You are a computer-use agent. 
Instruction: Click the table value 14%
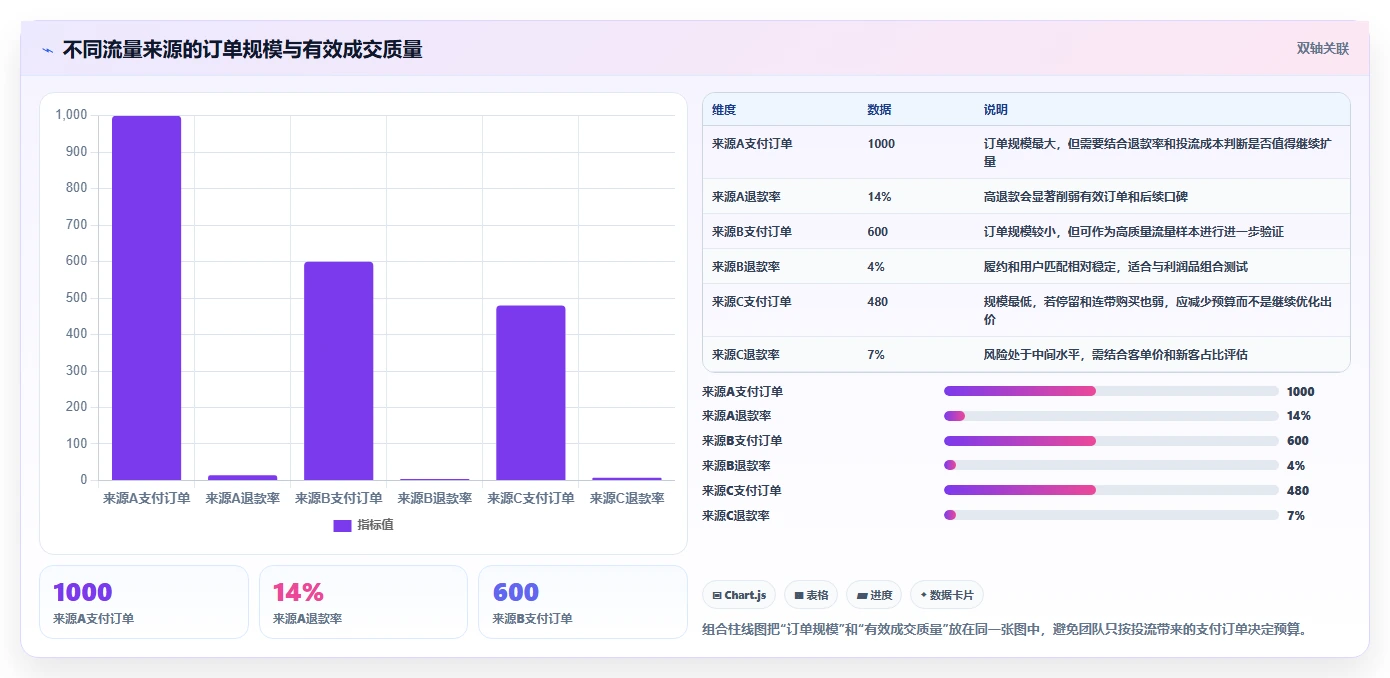[x=880, y=197]
